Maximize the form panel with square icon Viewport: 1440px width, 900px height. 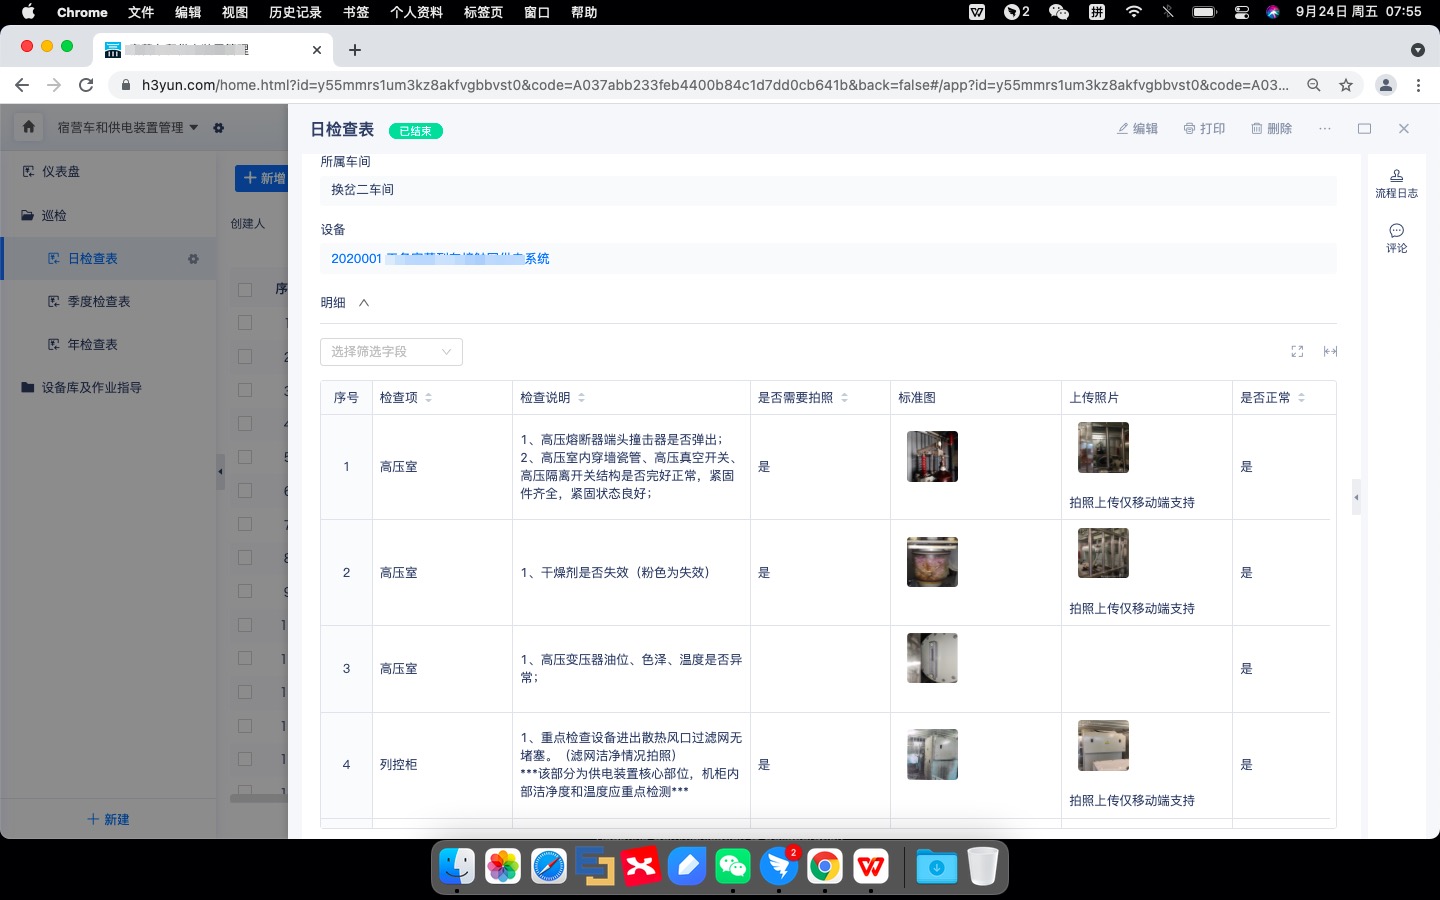[1364, 129]
